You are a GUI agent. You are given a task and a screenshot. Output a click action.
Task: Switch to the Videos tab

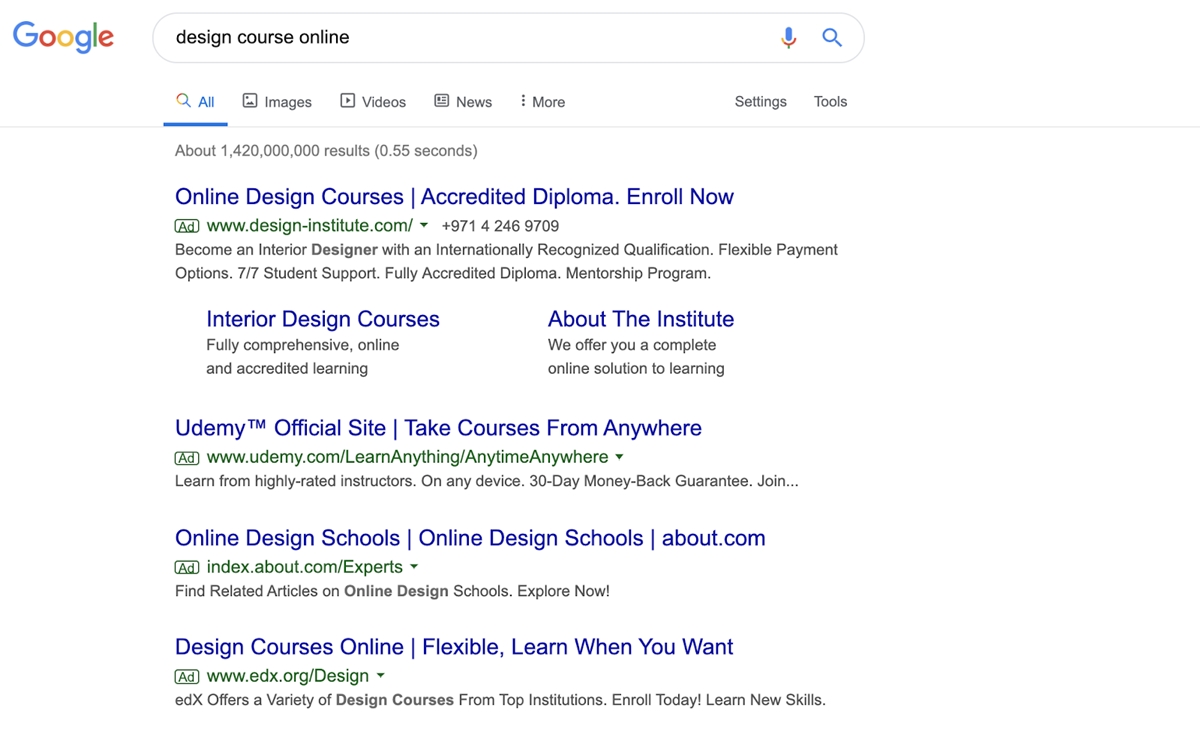373,102
